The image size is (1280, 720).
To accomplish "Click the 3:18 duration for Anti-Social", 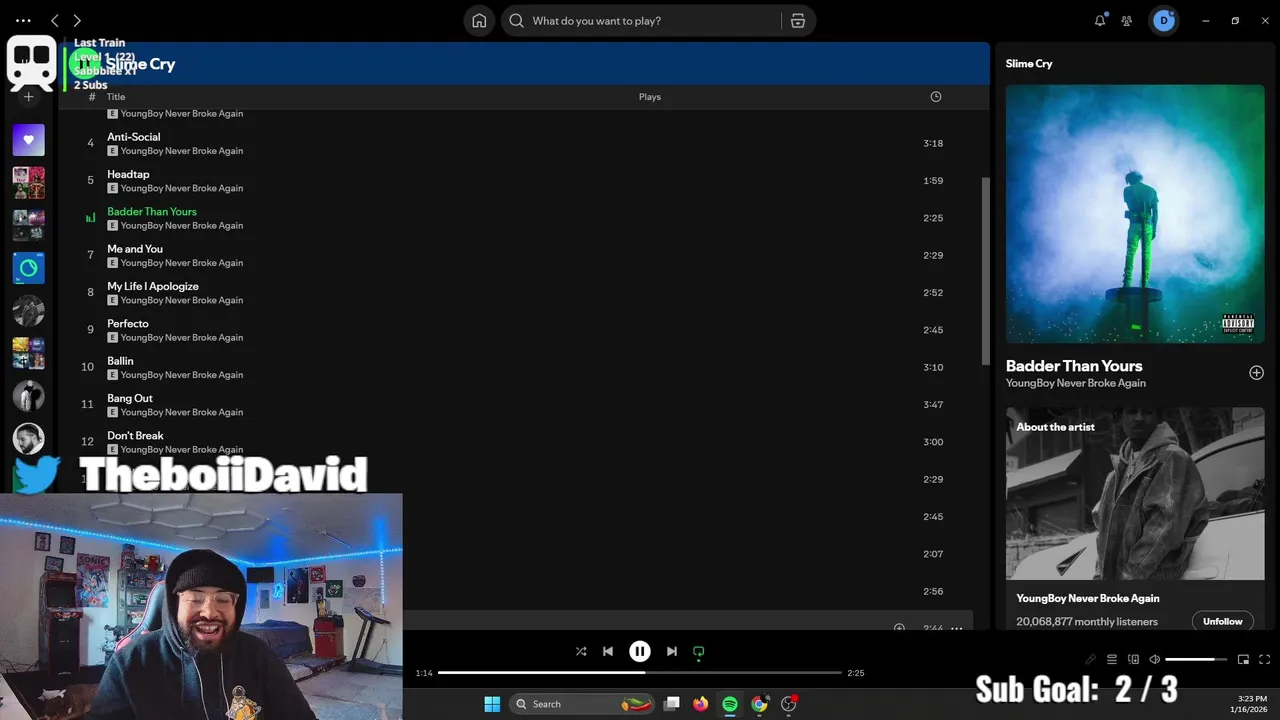I will point(933,143).
